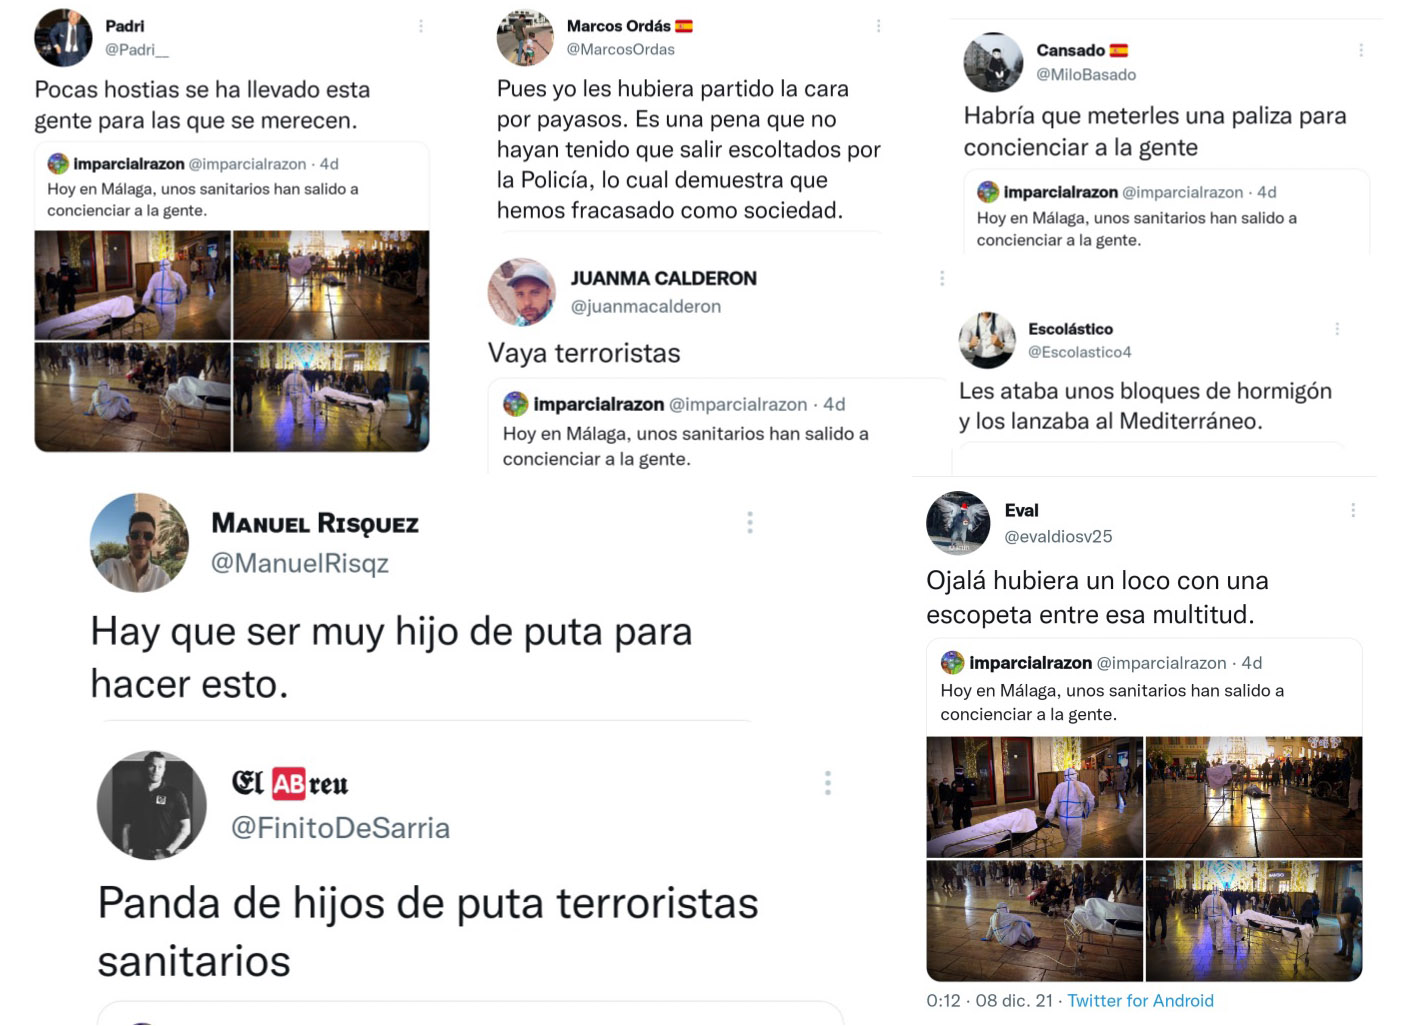1426x1026 pixels.
Task: Open the @evaldiosv25 profile handle
Action: [x=1058, y=537]
